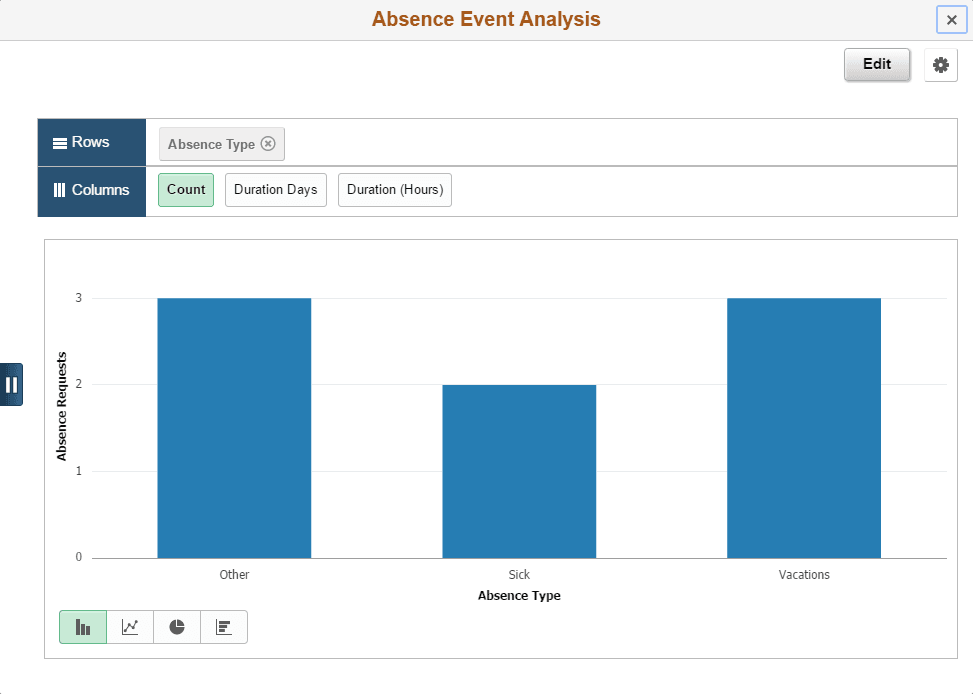Enable the Duration Days measure
Viewport: 973px width, 694px height.
point(275,189)
